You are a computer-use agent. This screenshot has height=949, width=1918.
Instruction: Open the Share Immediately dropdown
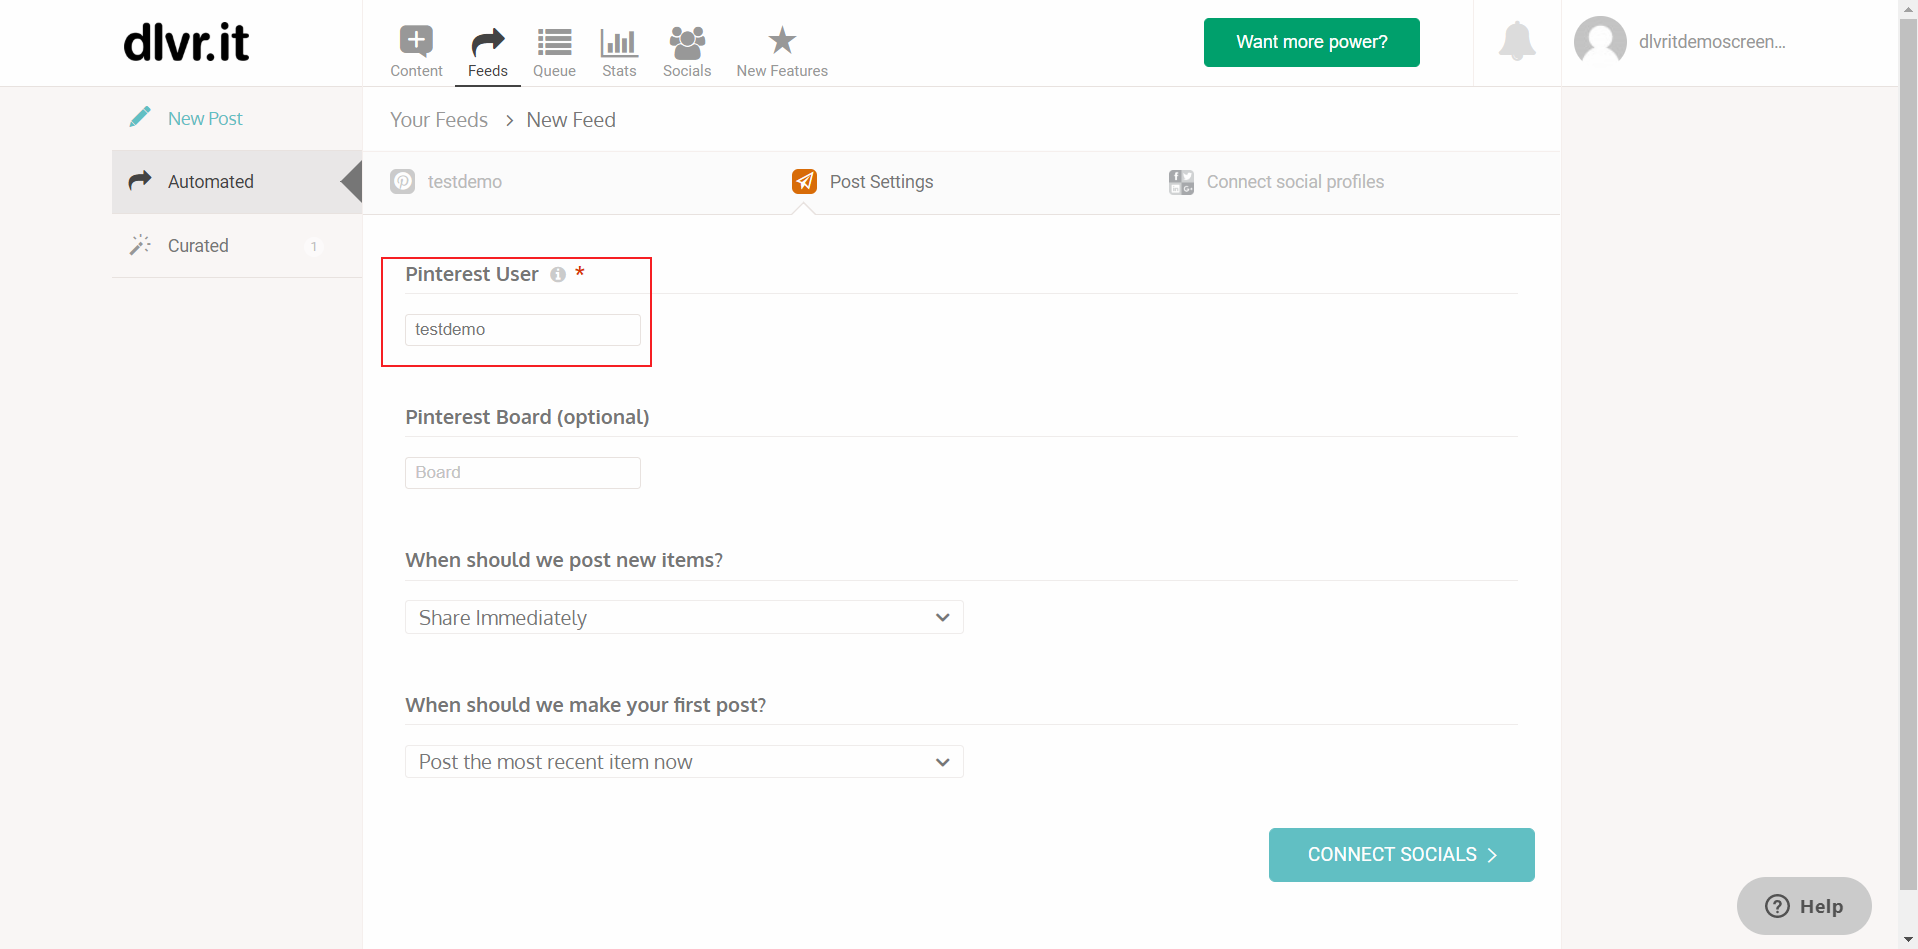[x=684, y=617]
